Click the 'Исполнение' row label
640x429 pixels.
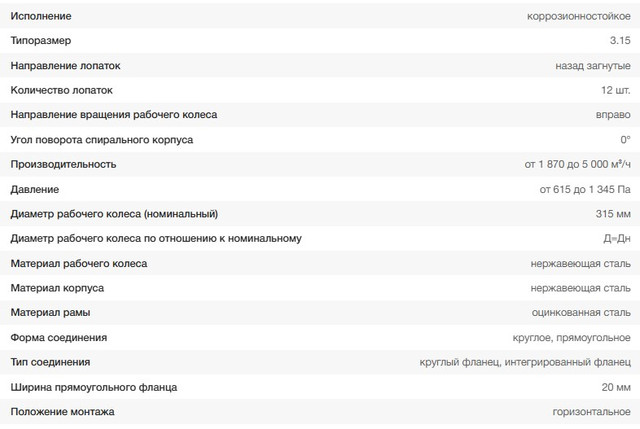(40, 16)
